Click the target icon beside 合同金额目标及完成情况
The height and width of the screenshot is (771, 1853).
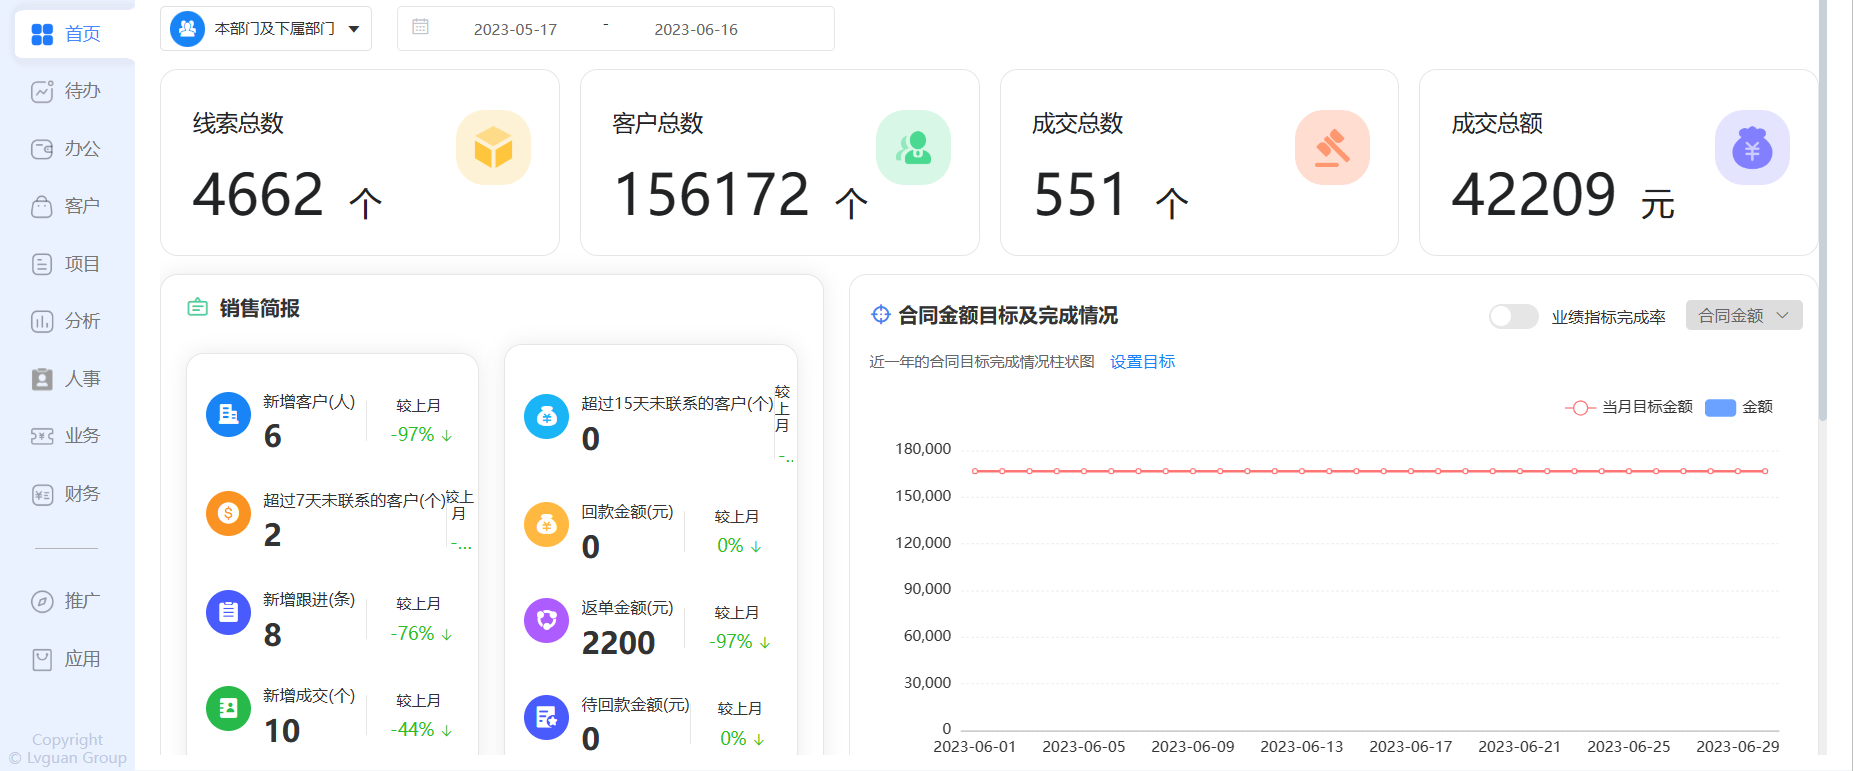pyautogui.click(x=880, y=314)
